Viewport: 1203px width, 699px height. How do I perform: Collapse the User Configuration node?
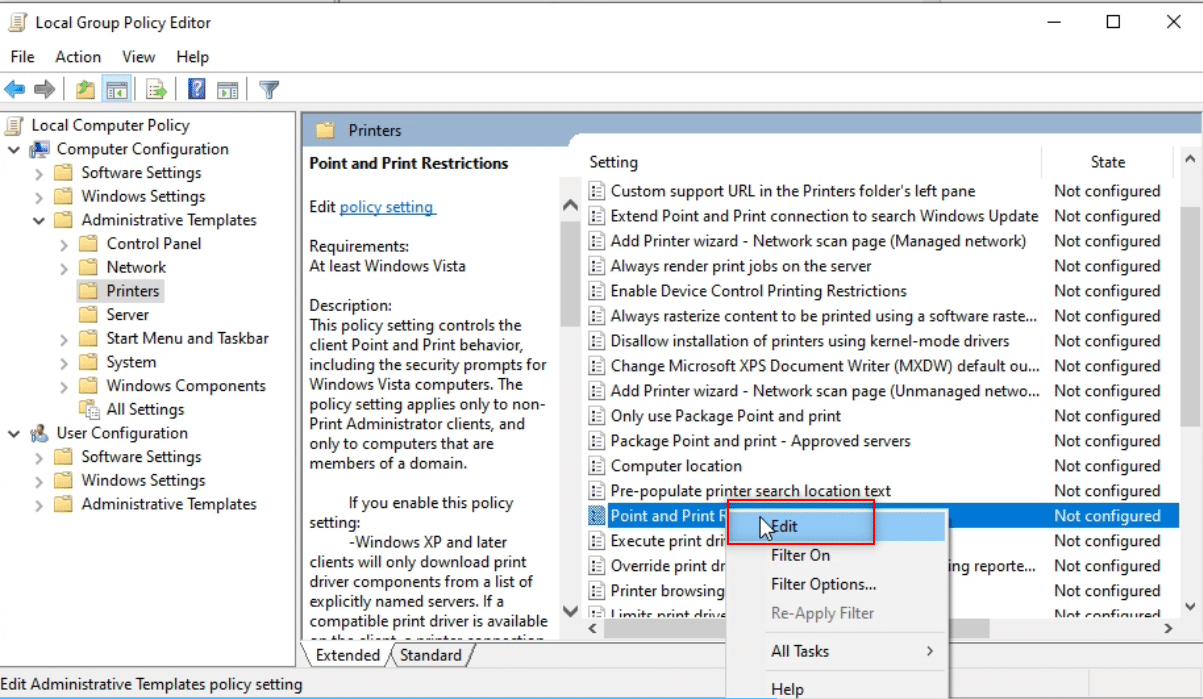tap(14, 433)
